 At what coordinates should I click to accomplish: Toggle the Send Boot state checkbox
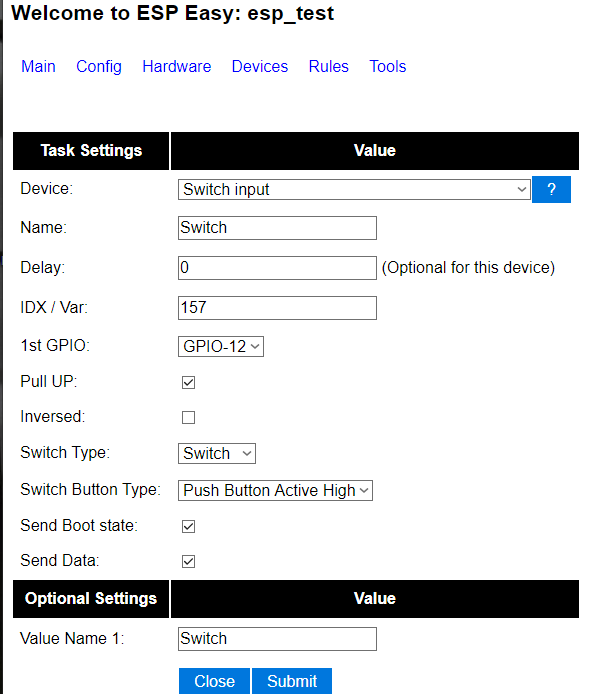pos(188,526)
